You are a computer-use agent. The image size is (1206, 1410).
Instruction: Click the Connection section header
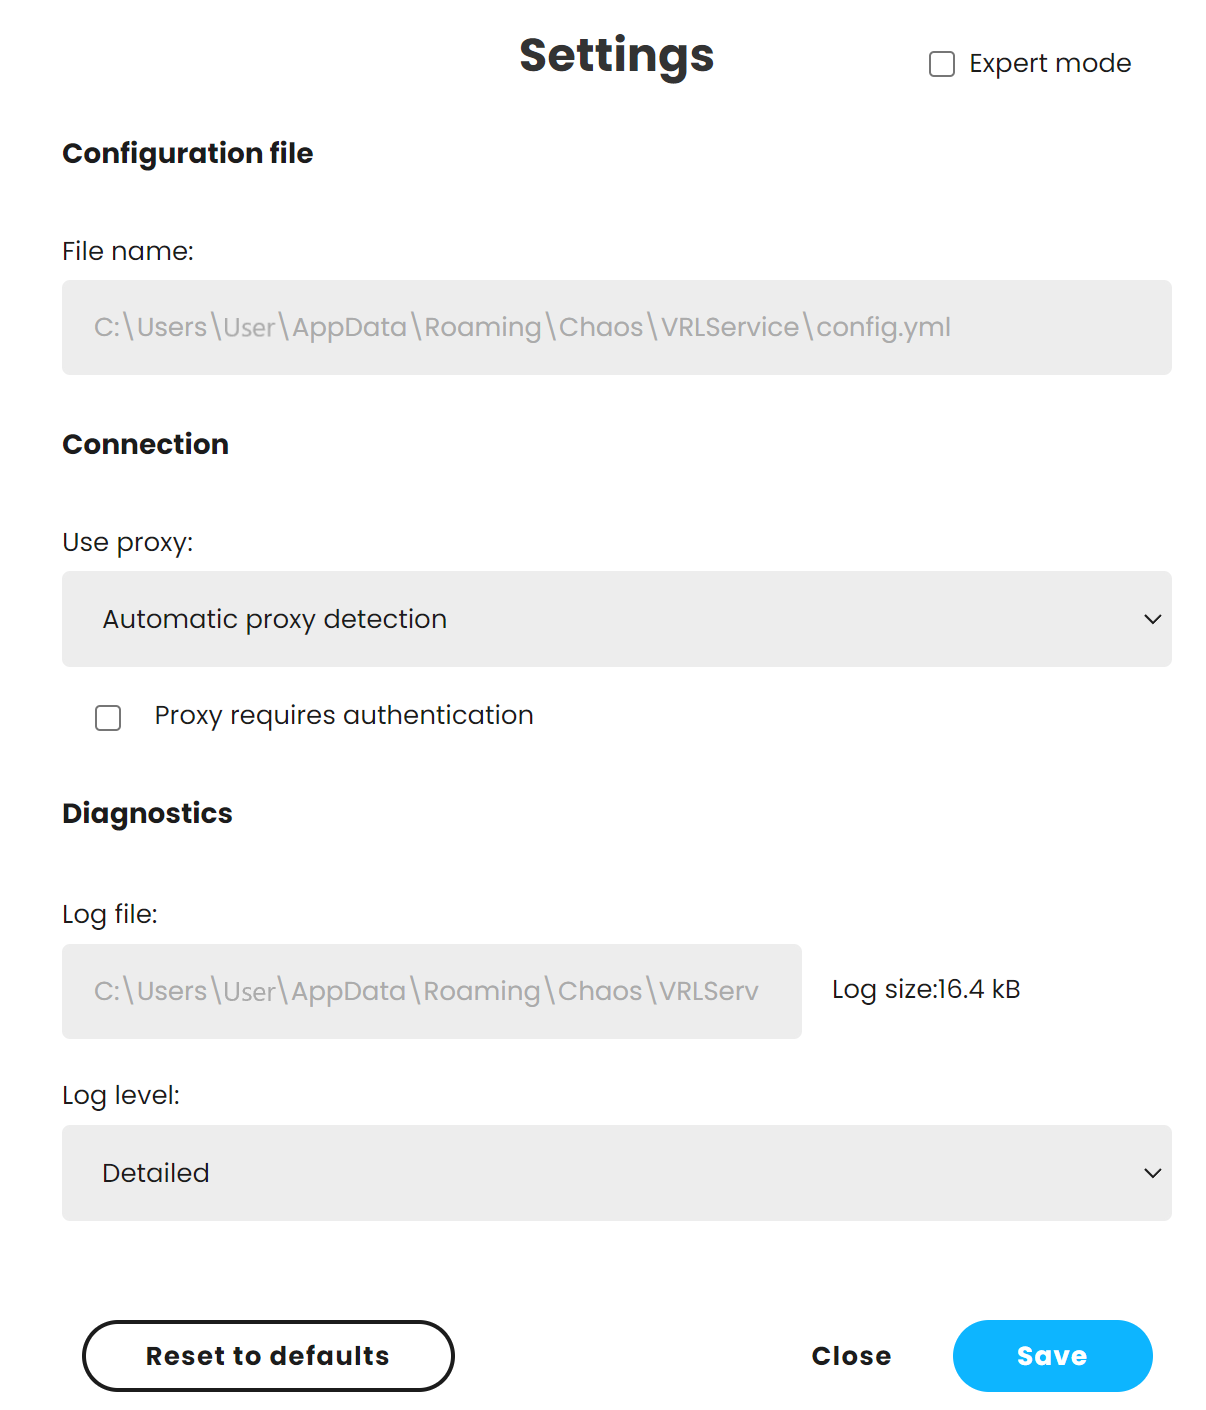(145, 444)
